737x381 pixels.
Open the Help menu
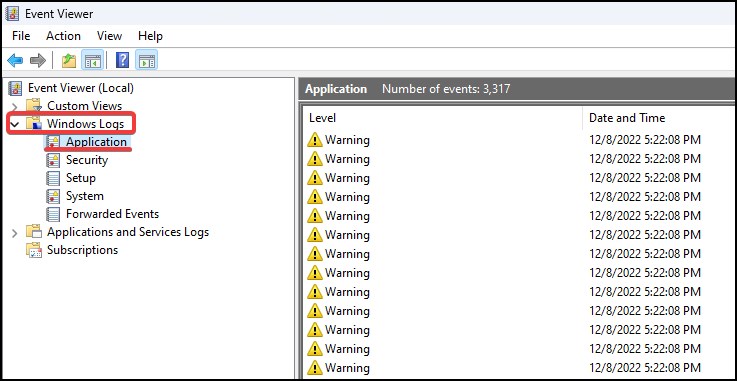tap(150, 36)
